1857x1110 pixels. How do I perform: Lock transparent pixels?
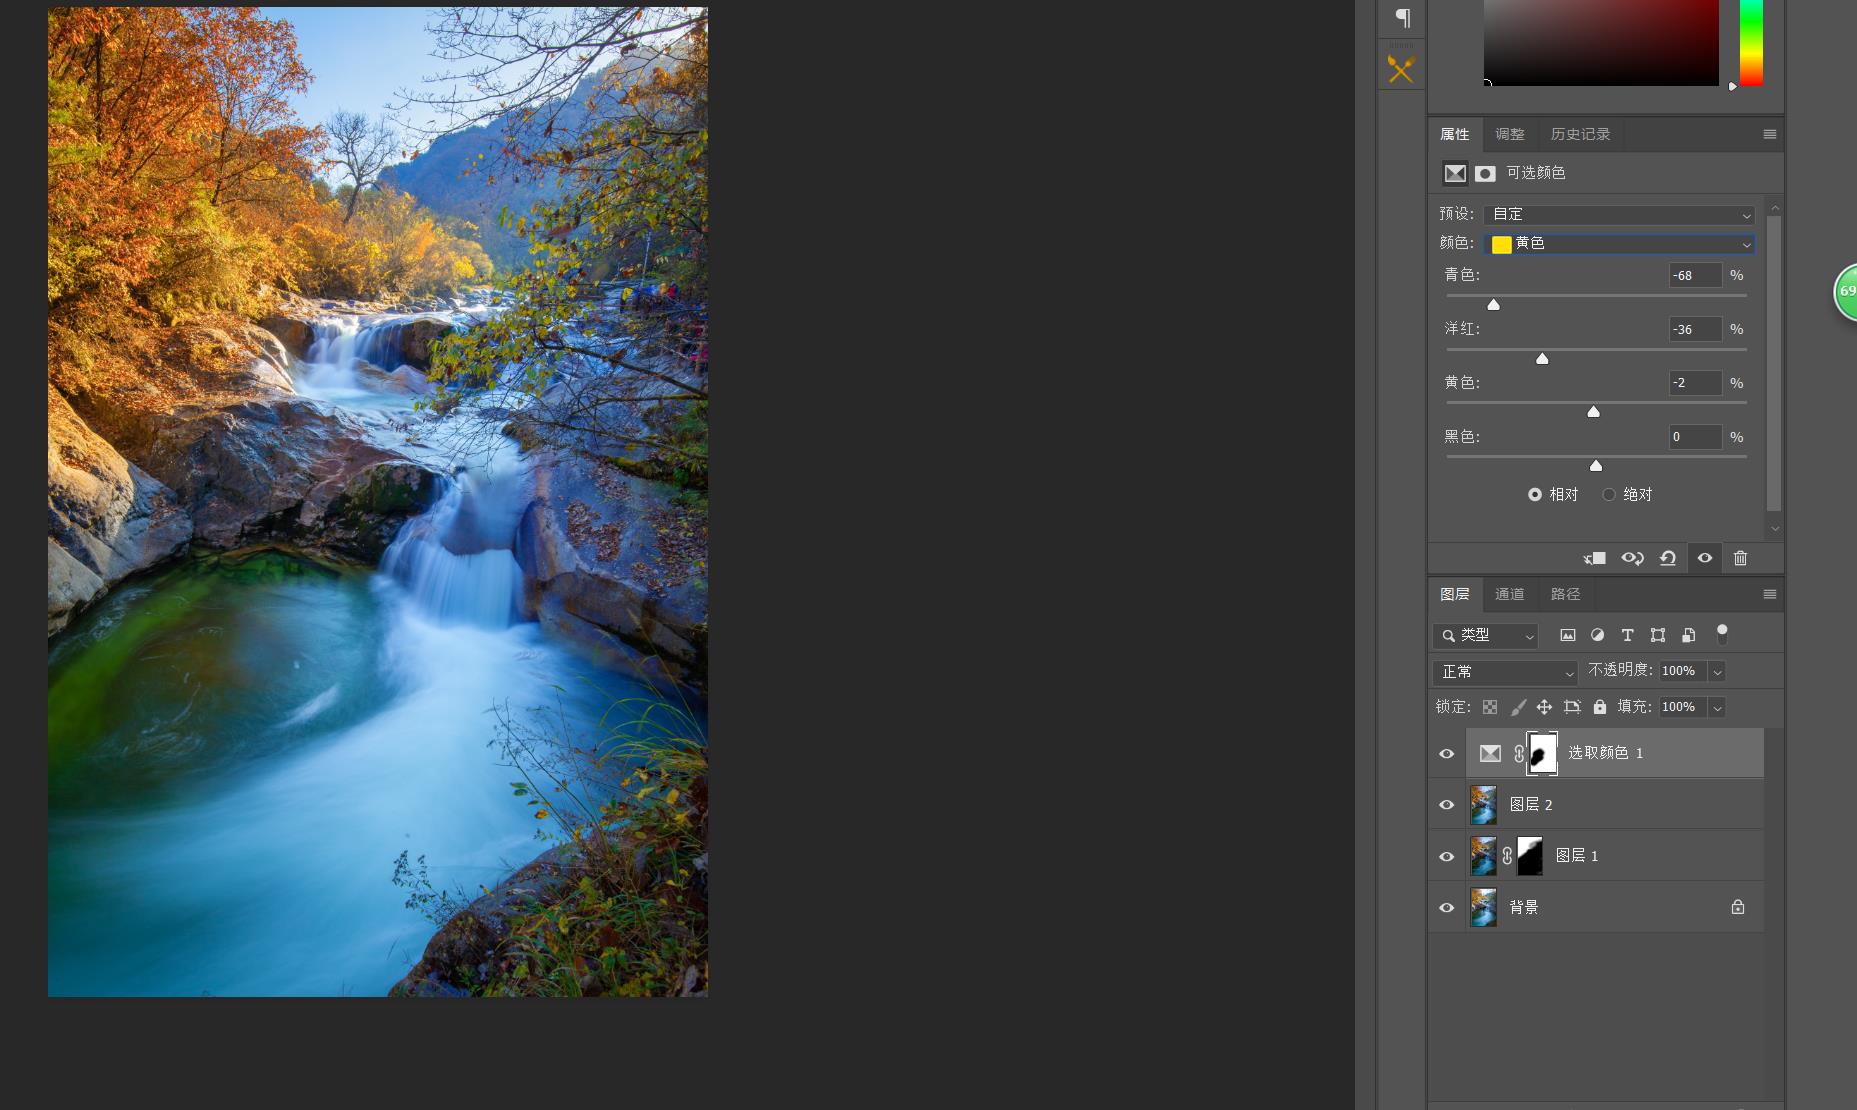coord(1490,707)
